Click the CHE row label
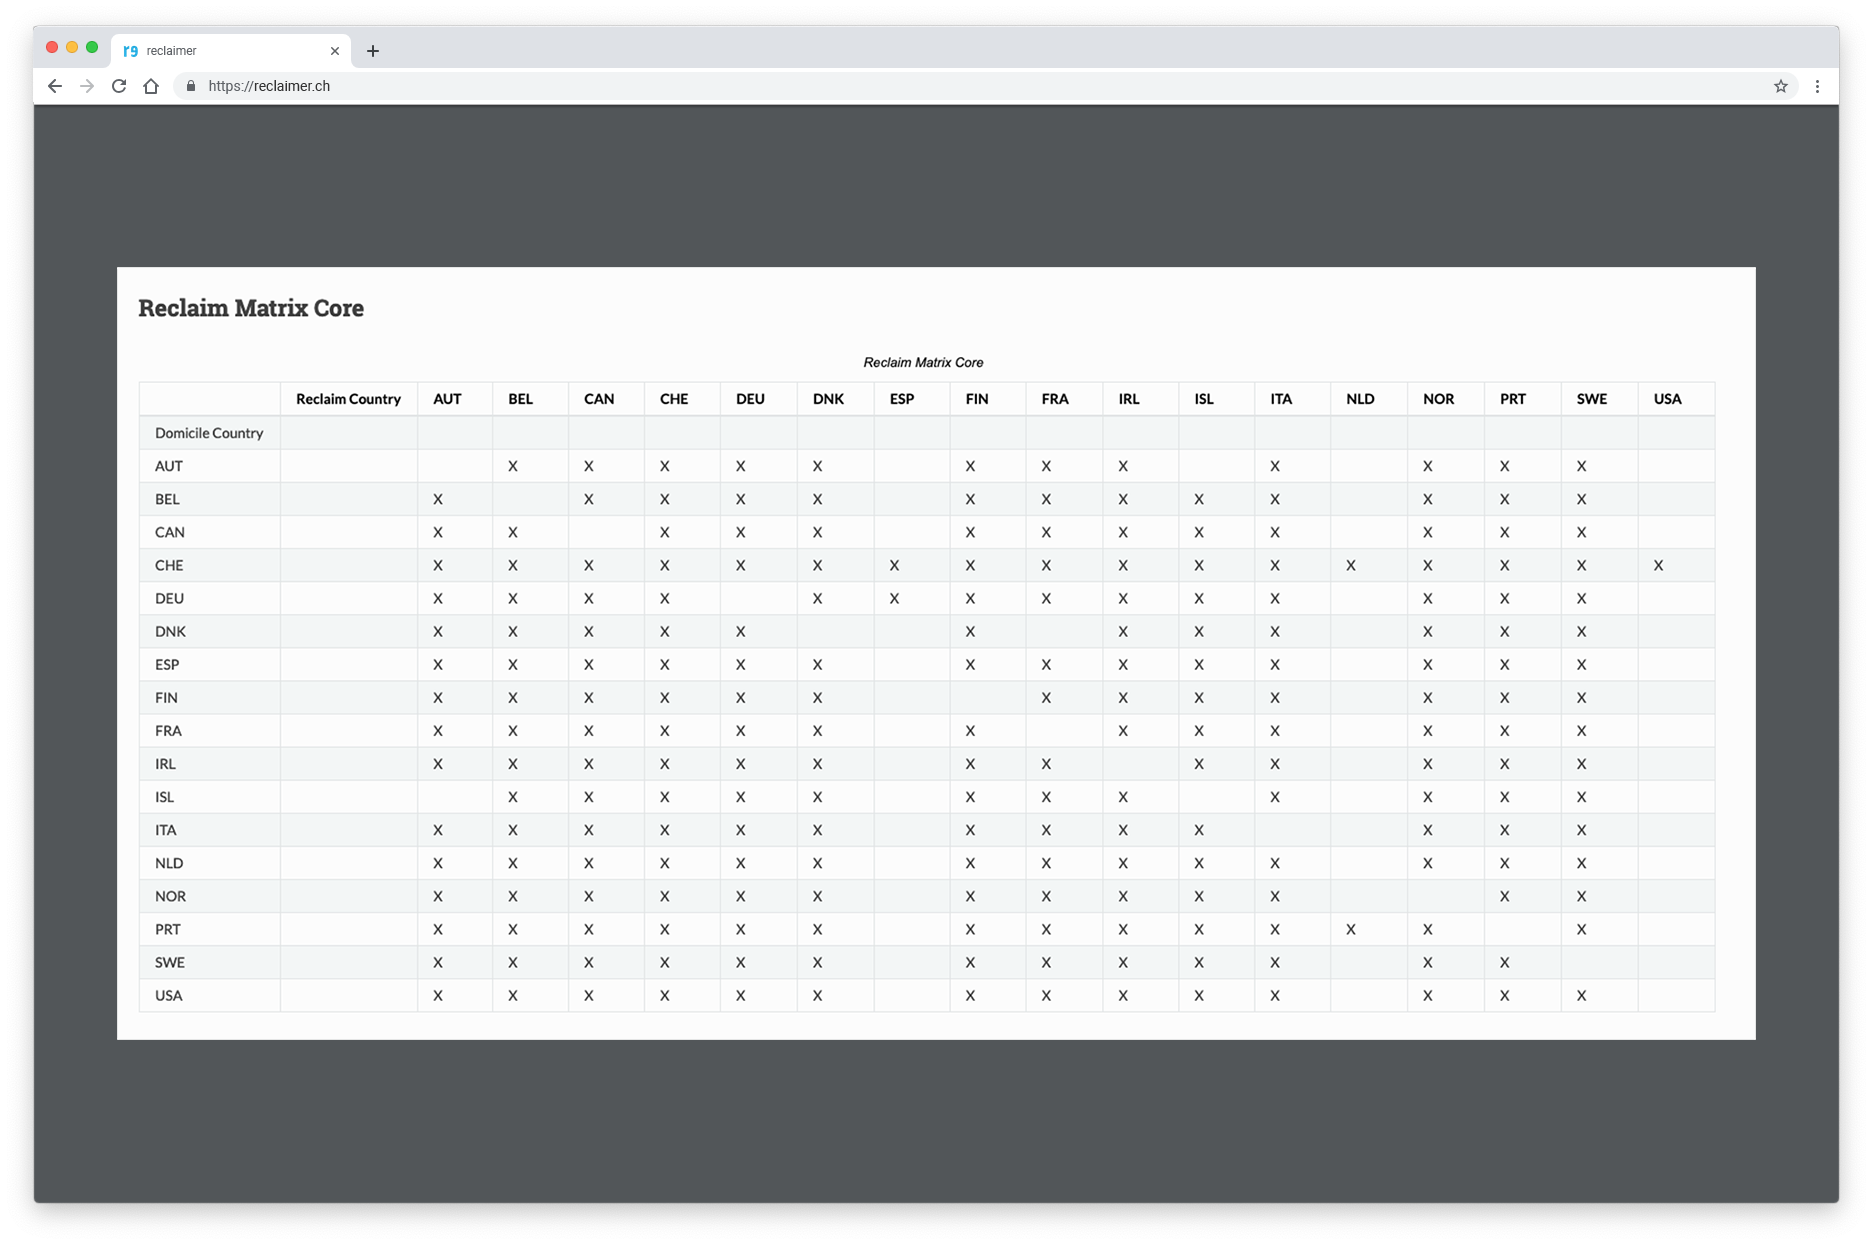 pos(169,565)
